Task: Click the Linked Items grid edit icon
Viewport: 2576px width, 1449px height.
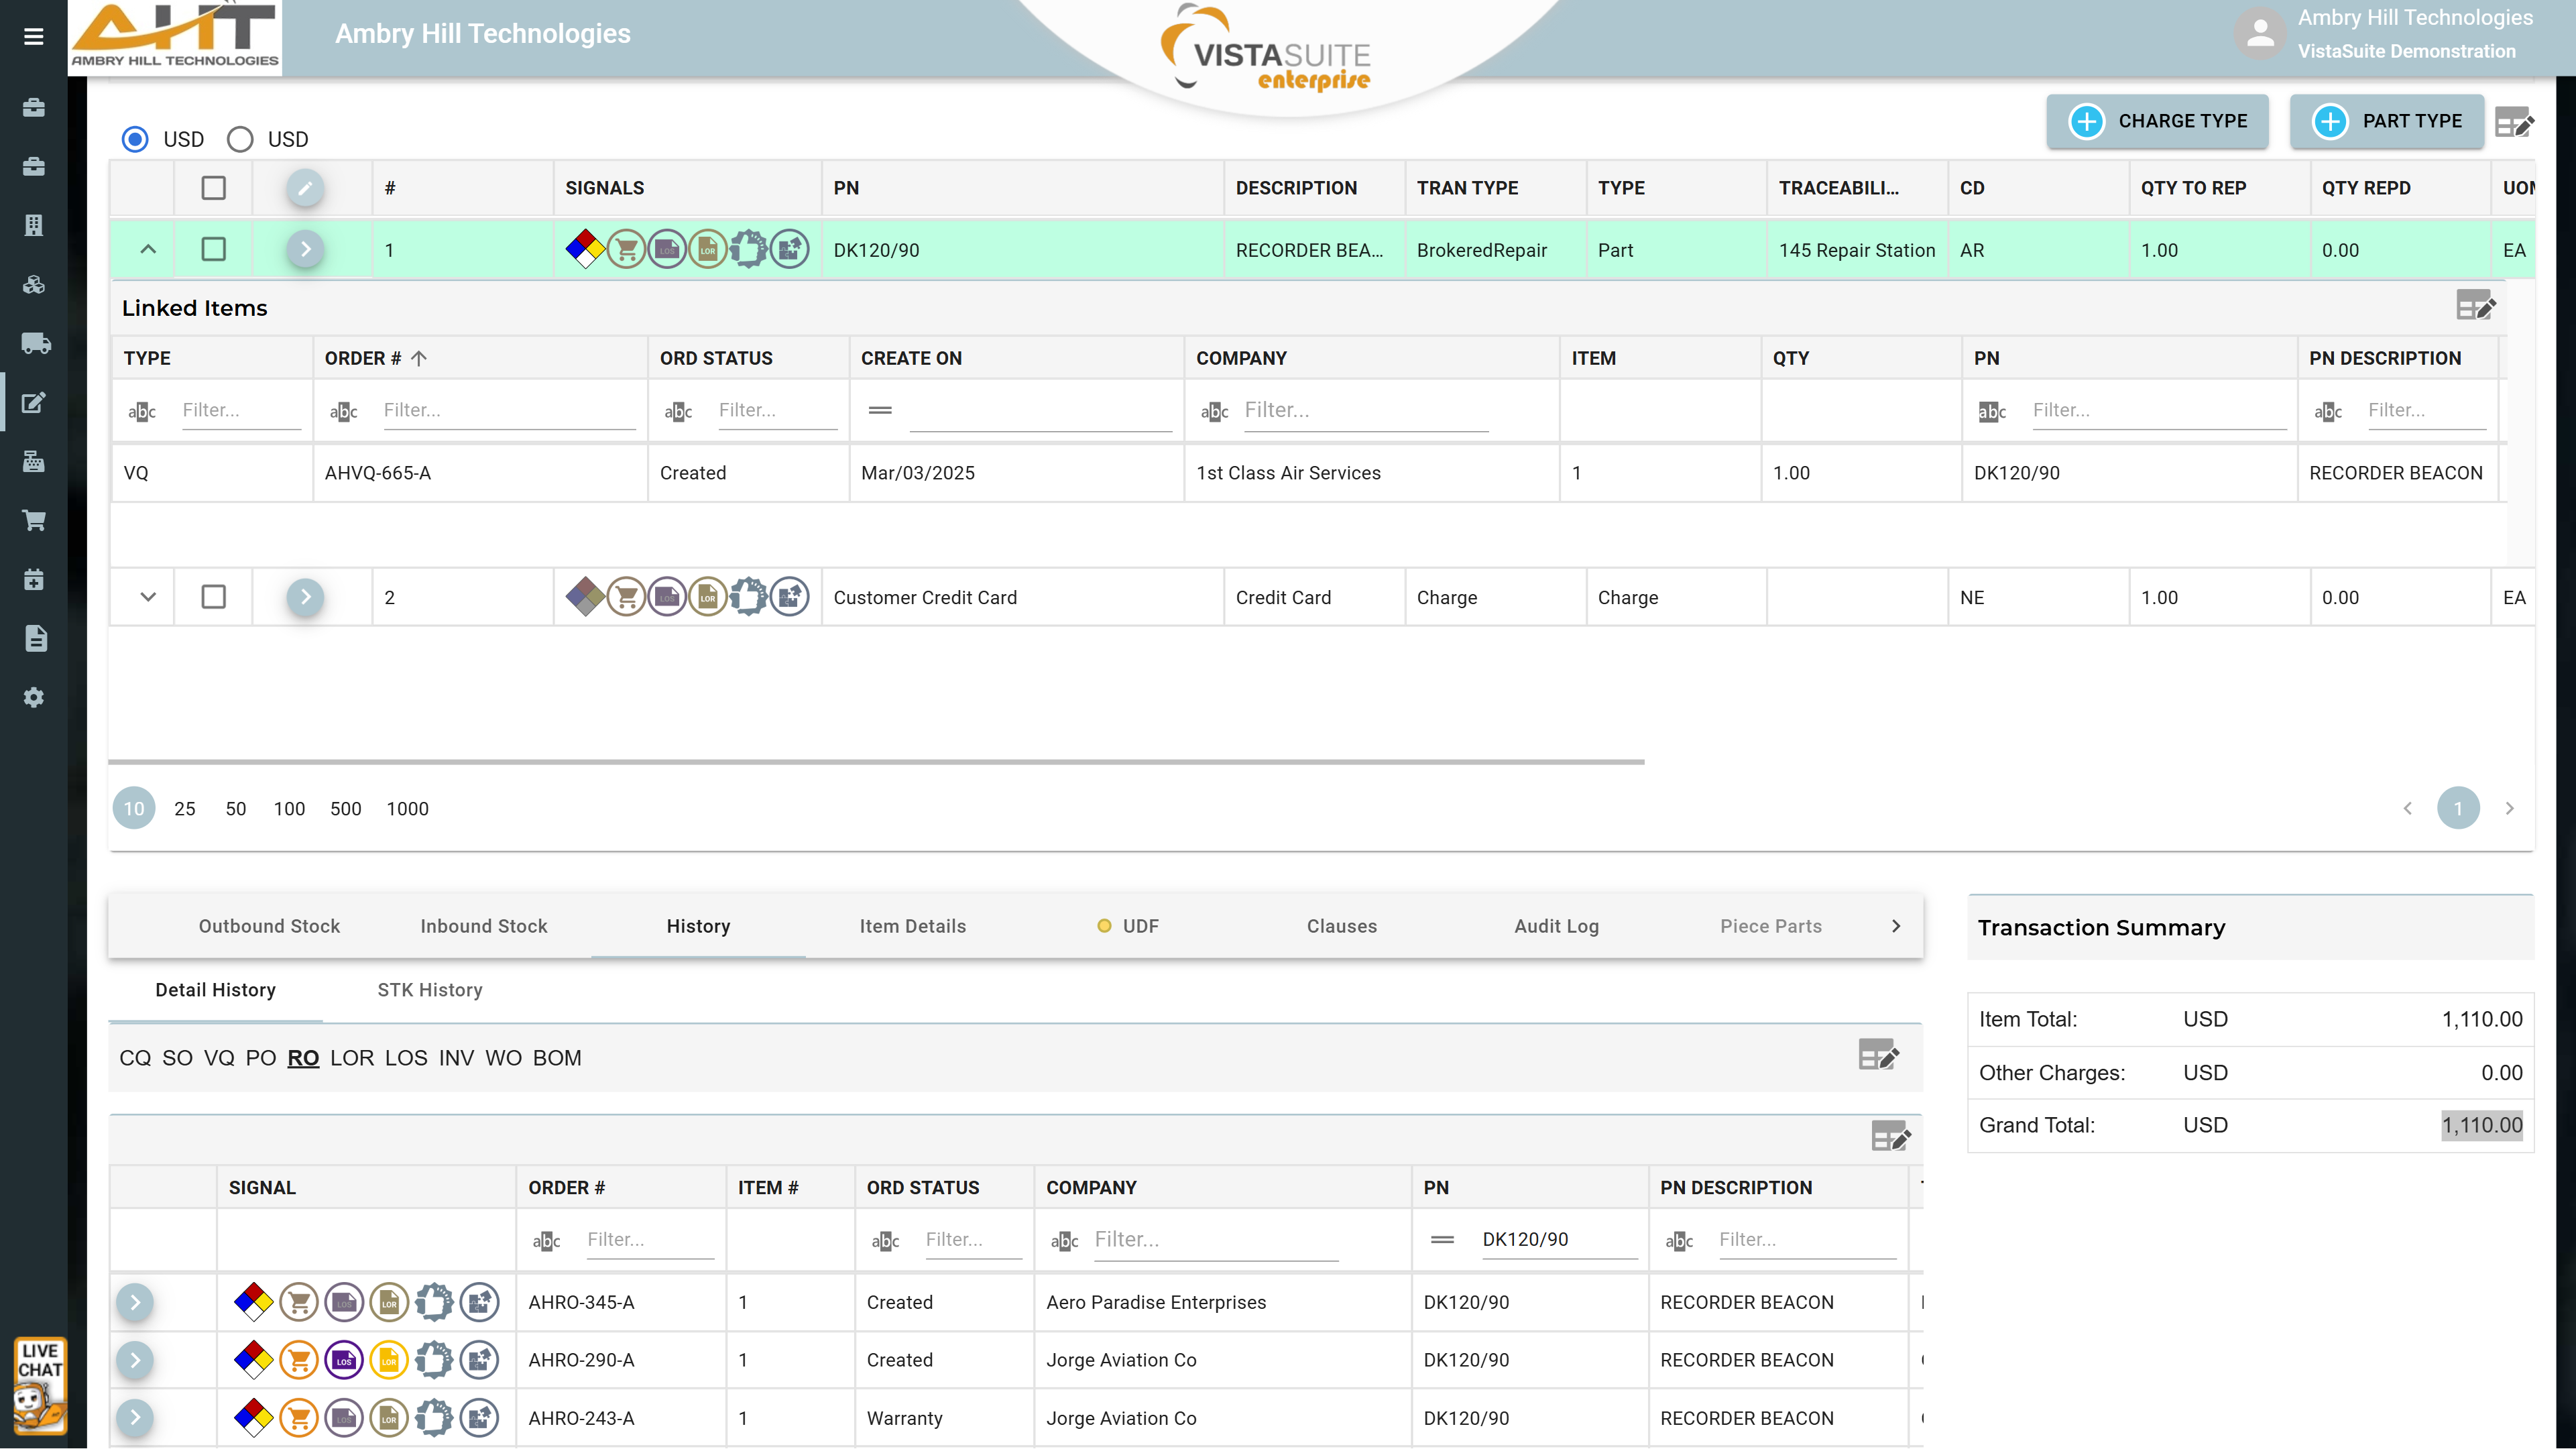Action: (x=2476, y=306)
